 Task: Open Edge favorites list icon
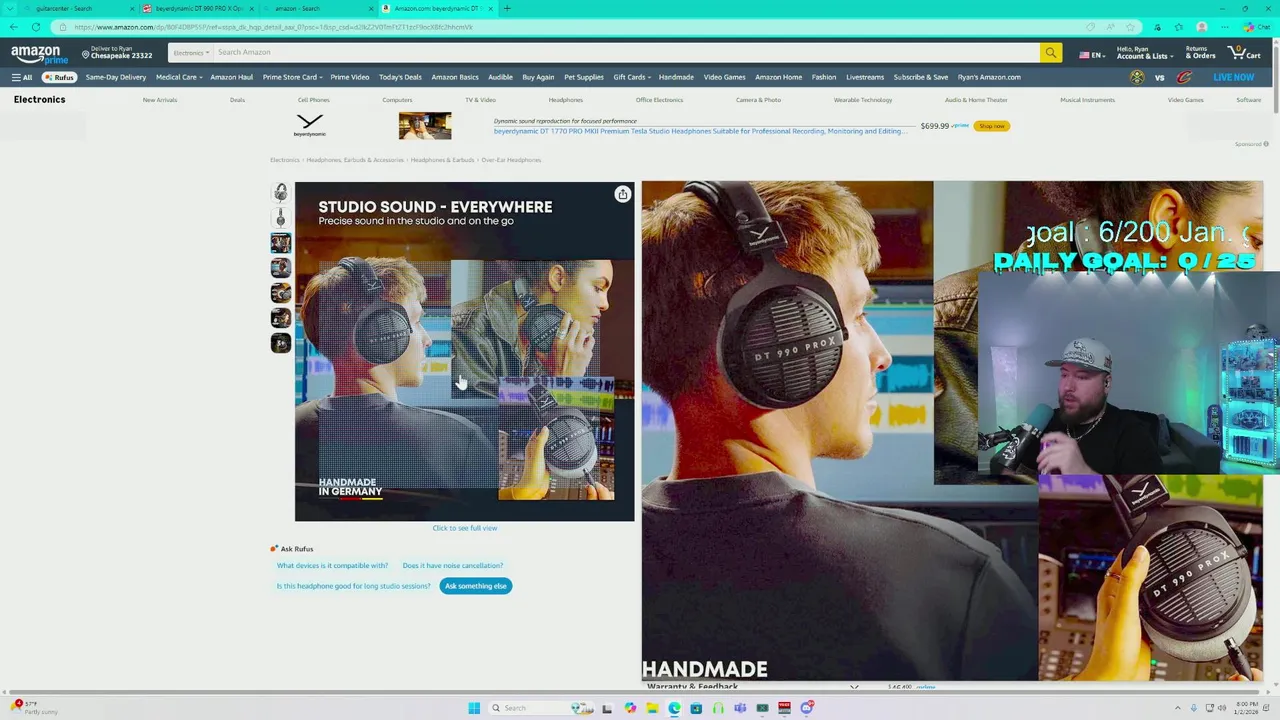coord(1179,27)
